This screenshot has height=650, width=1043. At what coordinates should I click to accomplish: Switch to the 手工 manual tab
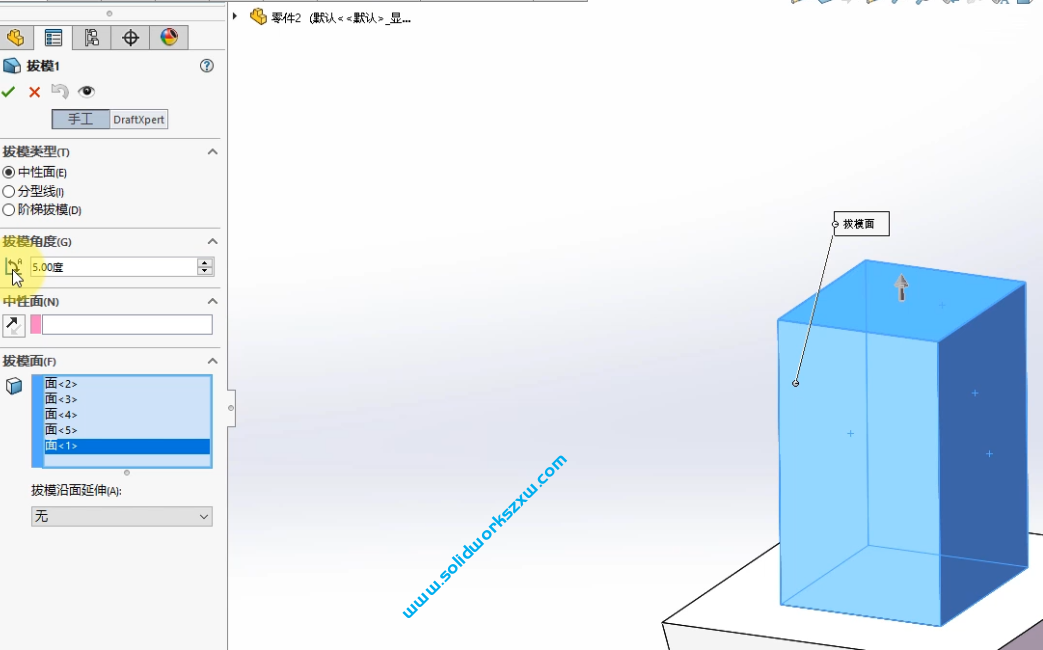tap(81, 119)
